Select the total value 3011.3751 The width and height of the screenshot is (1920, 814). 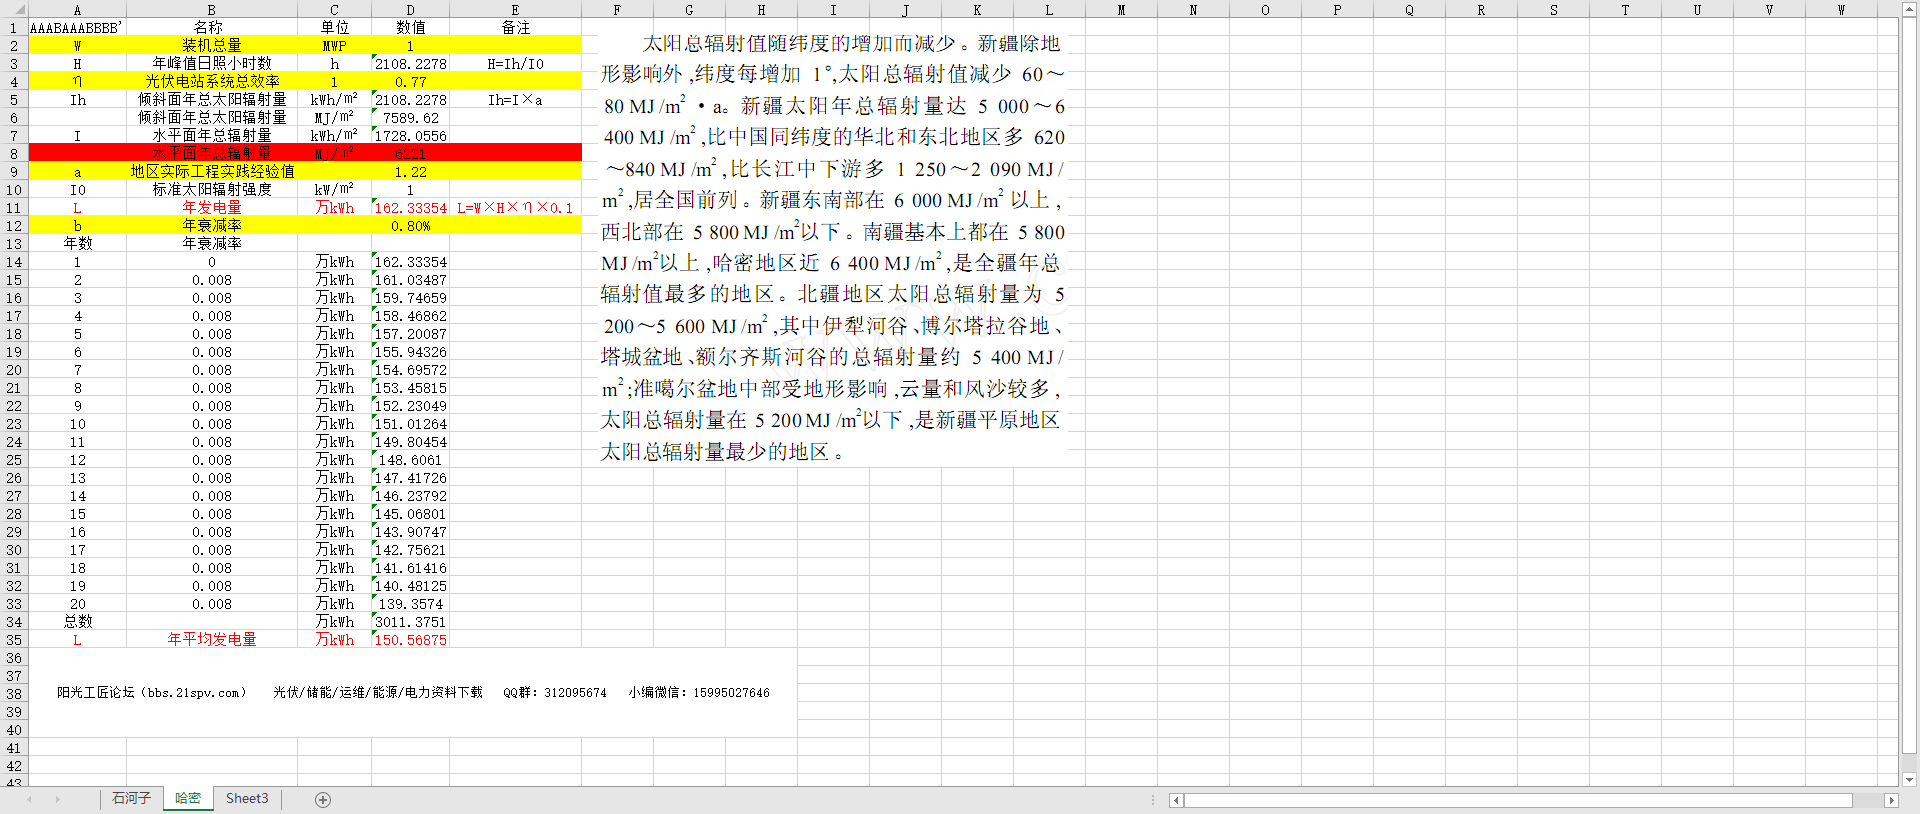coord(410,622)
